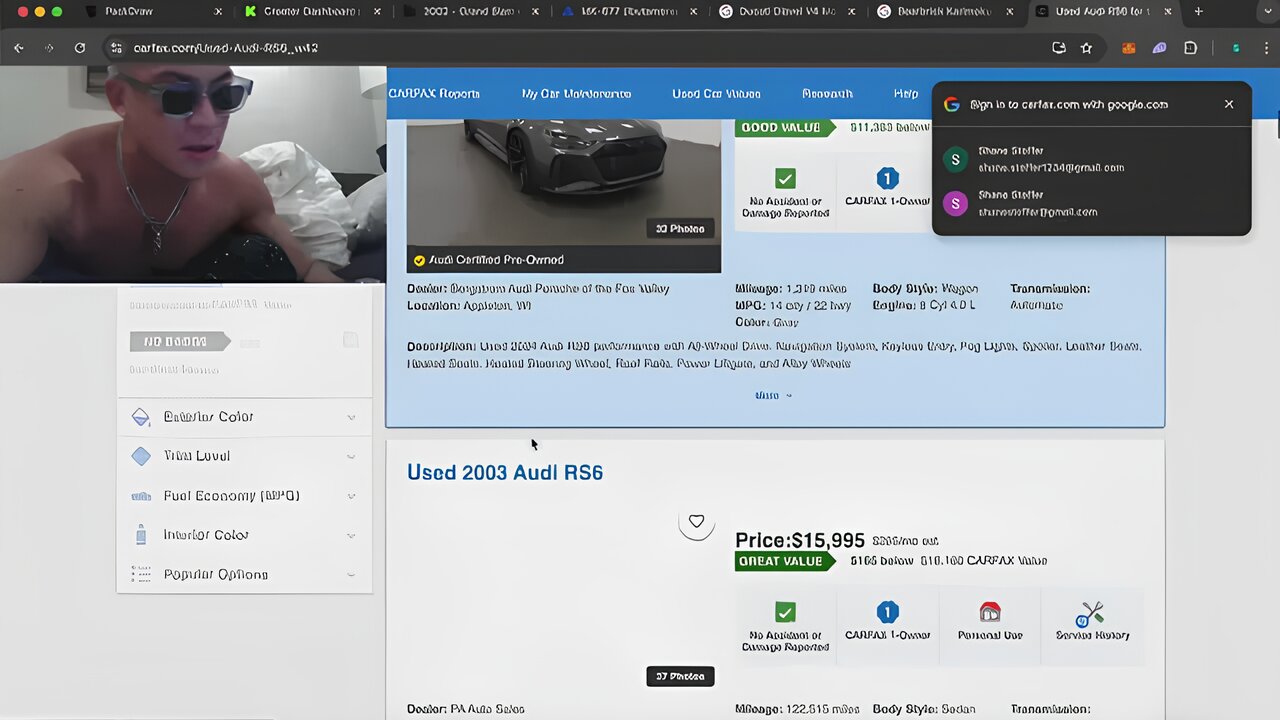Bookmark this page with the star icon
Screen dimensions: 1280x720
1086,48
